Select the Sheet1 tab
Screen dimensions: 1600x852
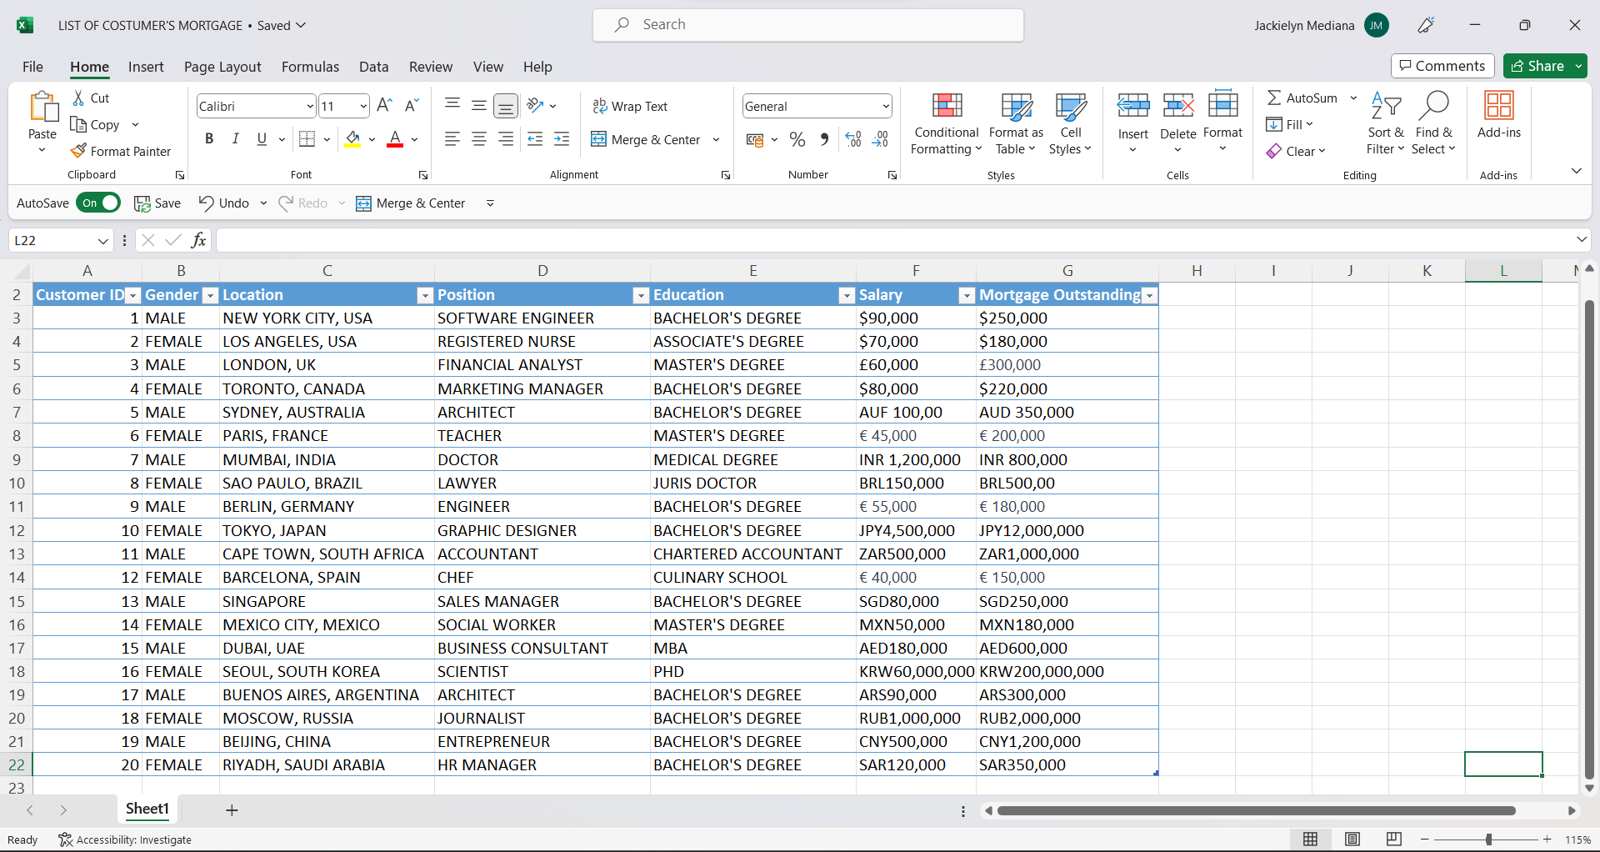pos(147,809)
